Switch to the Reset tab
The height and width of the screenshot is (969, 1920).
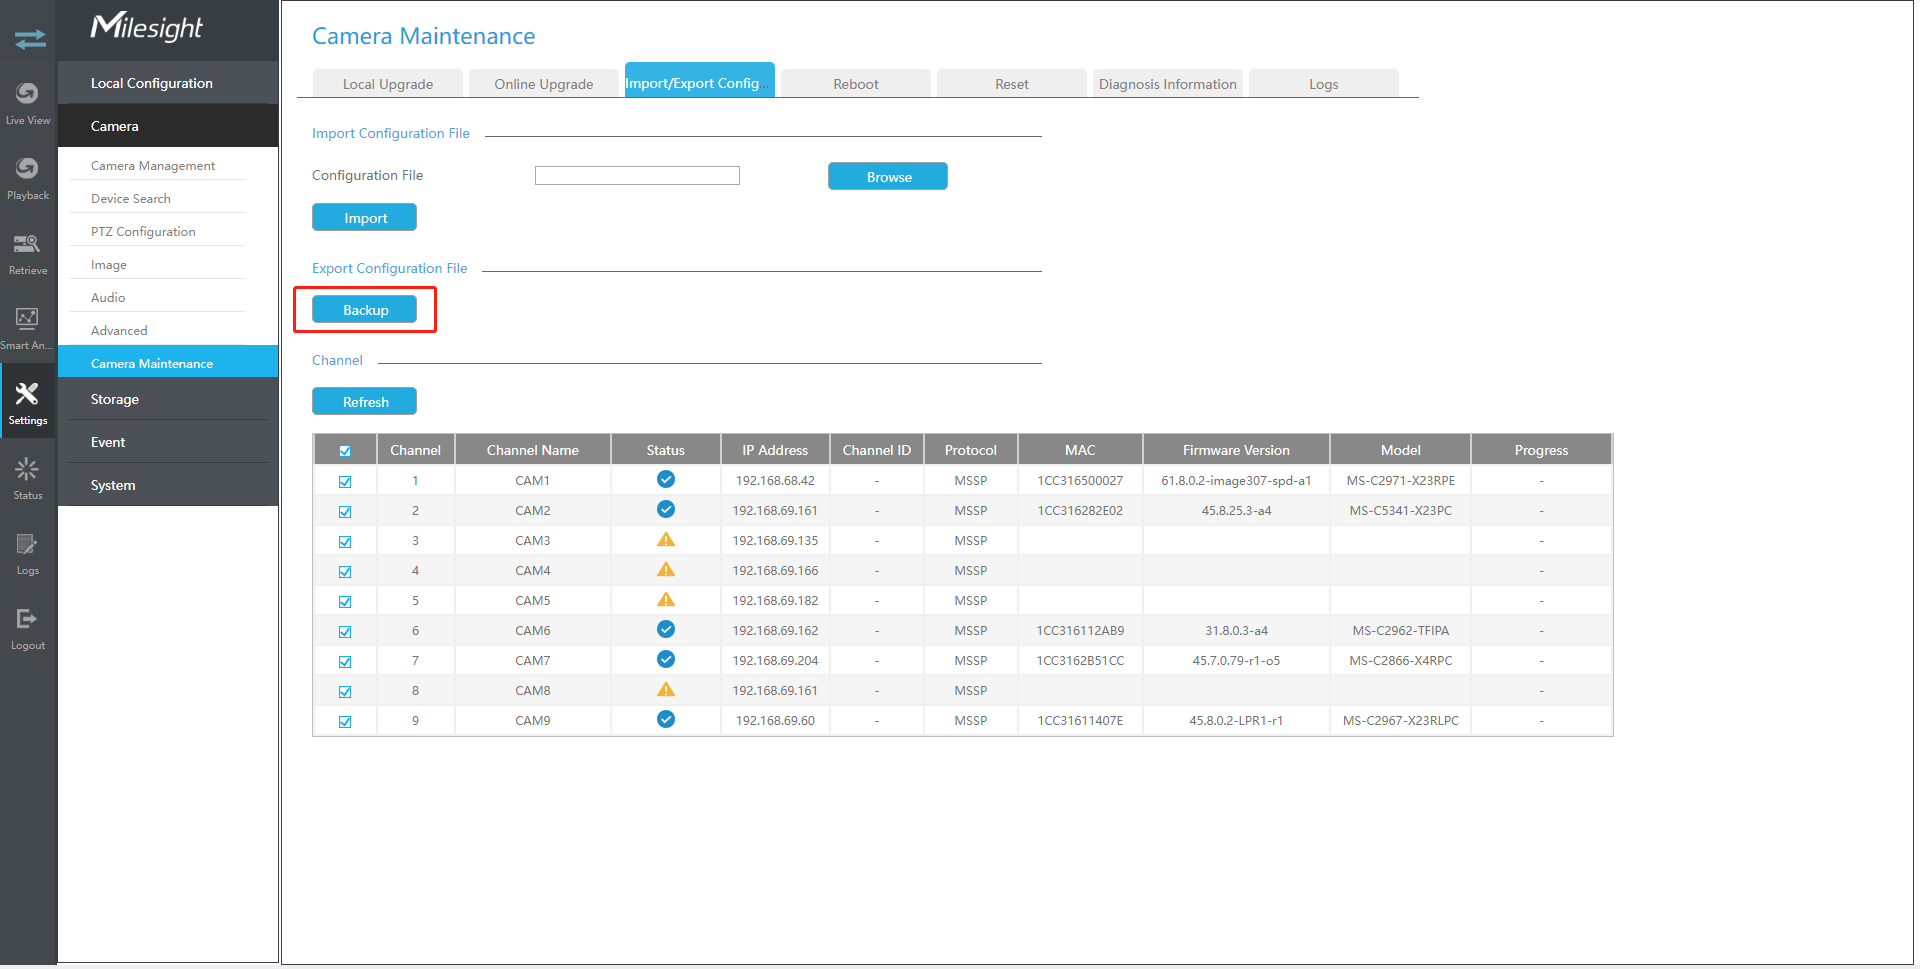click(1012, 84)
